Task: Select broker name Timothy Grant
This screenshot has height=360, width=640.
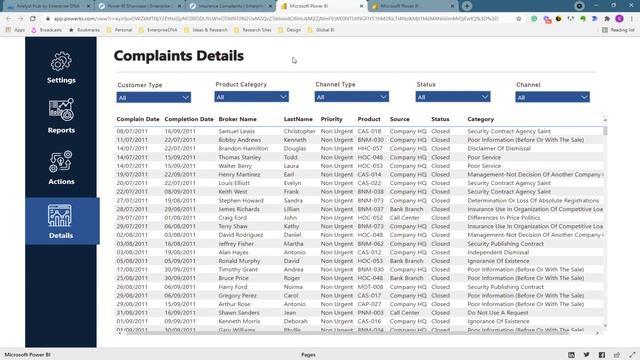Action: (x=238, y=270)
